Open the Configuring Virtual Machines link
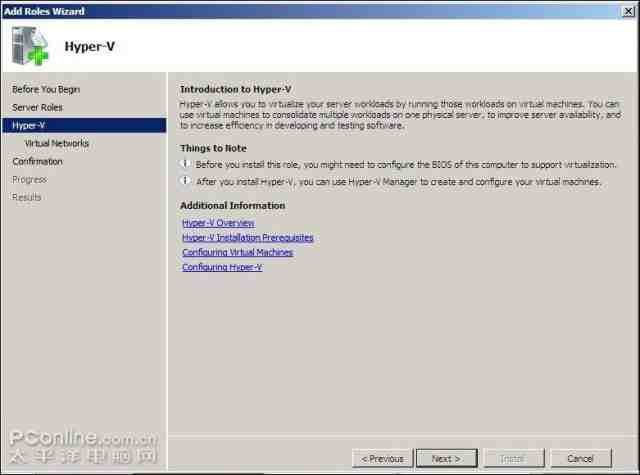Image resolution: width=640 pixels, height=475 pixels. (x=238, y=252)
